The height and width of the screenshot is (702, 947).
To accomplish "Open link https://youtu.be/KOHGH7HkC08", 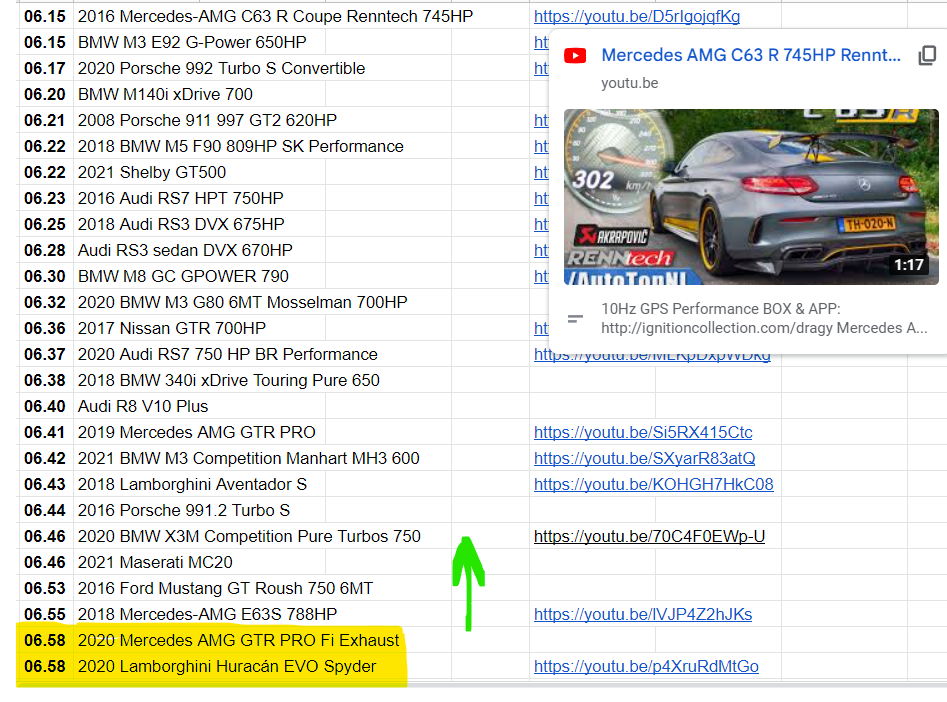I will (x=653, y=485).
